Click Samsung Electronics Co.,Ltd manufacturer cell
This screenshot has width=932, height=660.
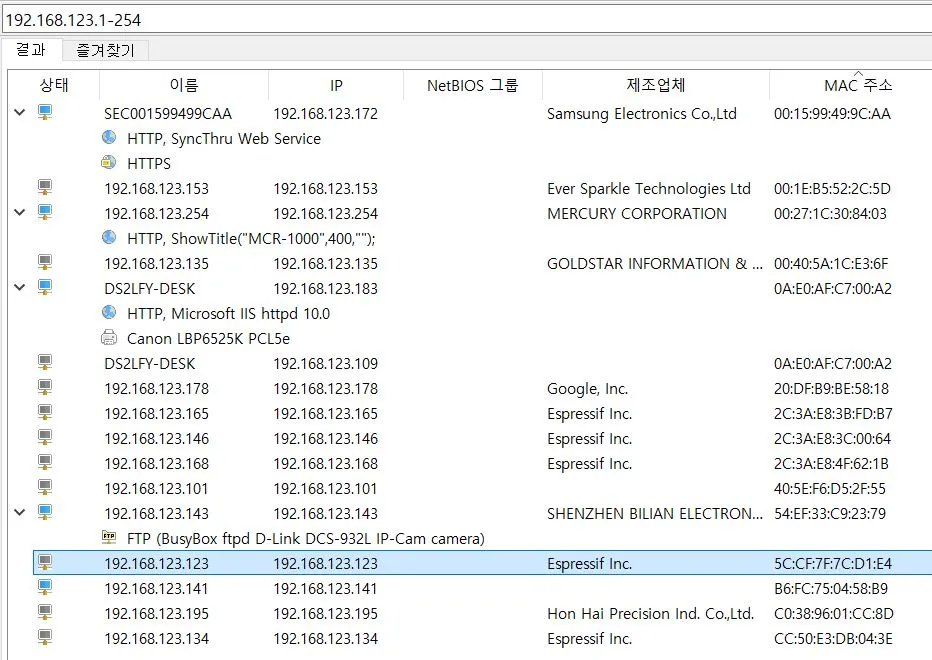641,114
